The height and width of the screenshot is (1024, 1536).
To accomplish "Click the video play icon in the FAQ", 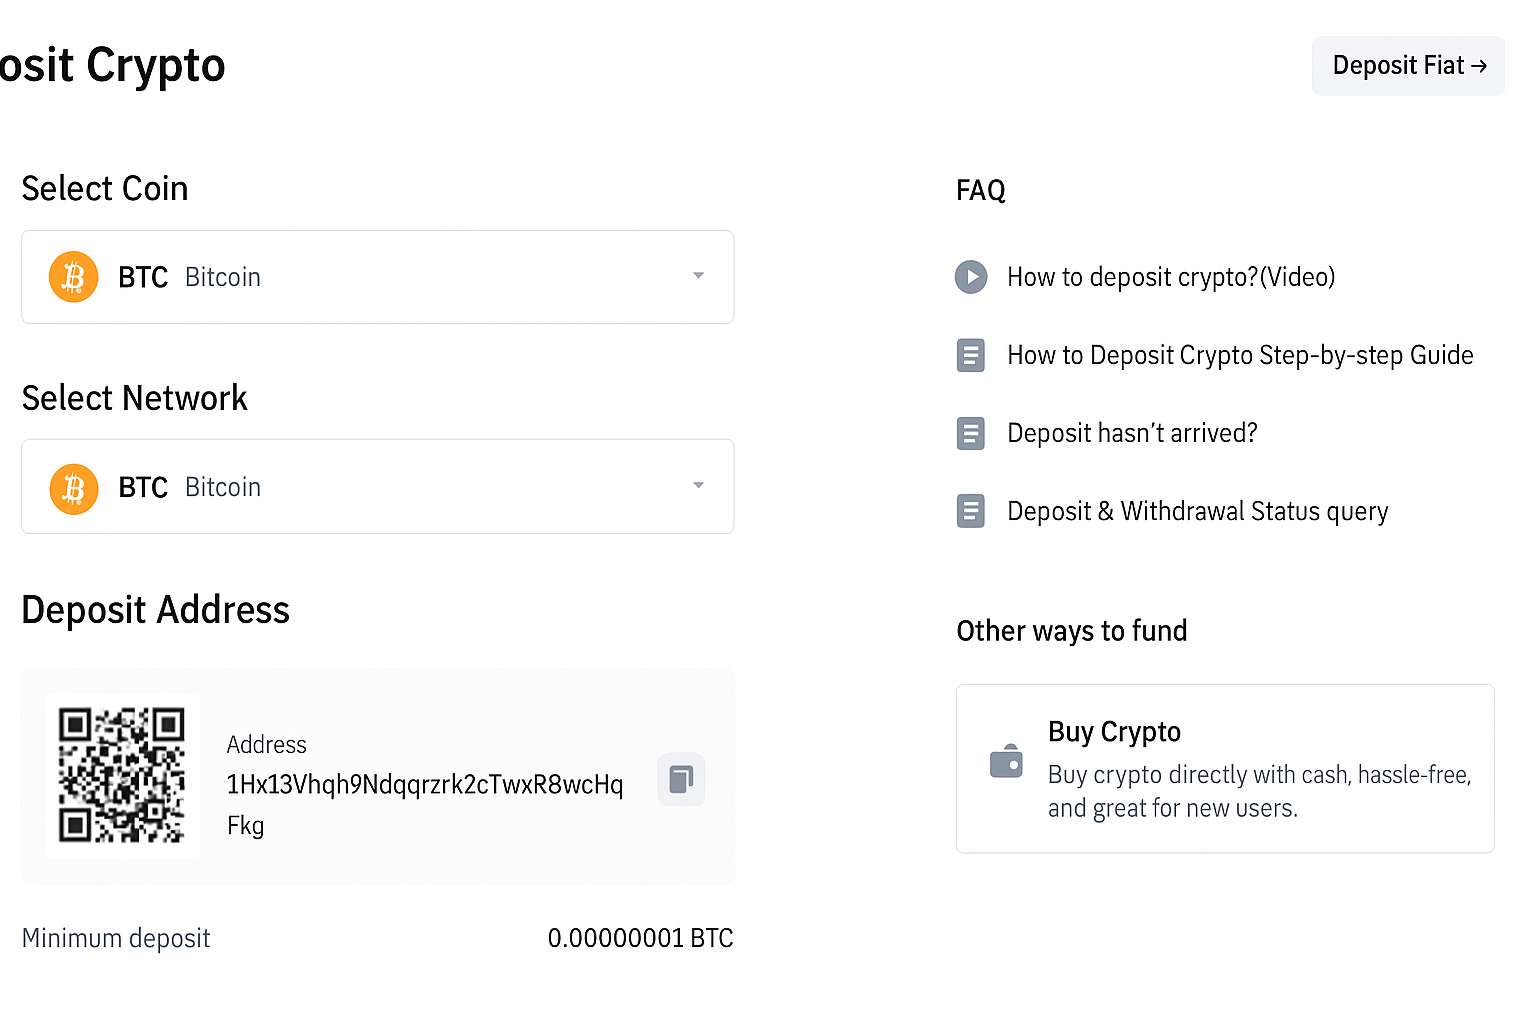I will pos(971,277).
